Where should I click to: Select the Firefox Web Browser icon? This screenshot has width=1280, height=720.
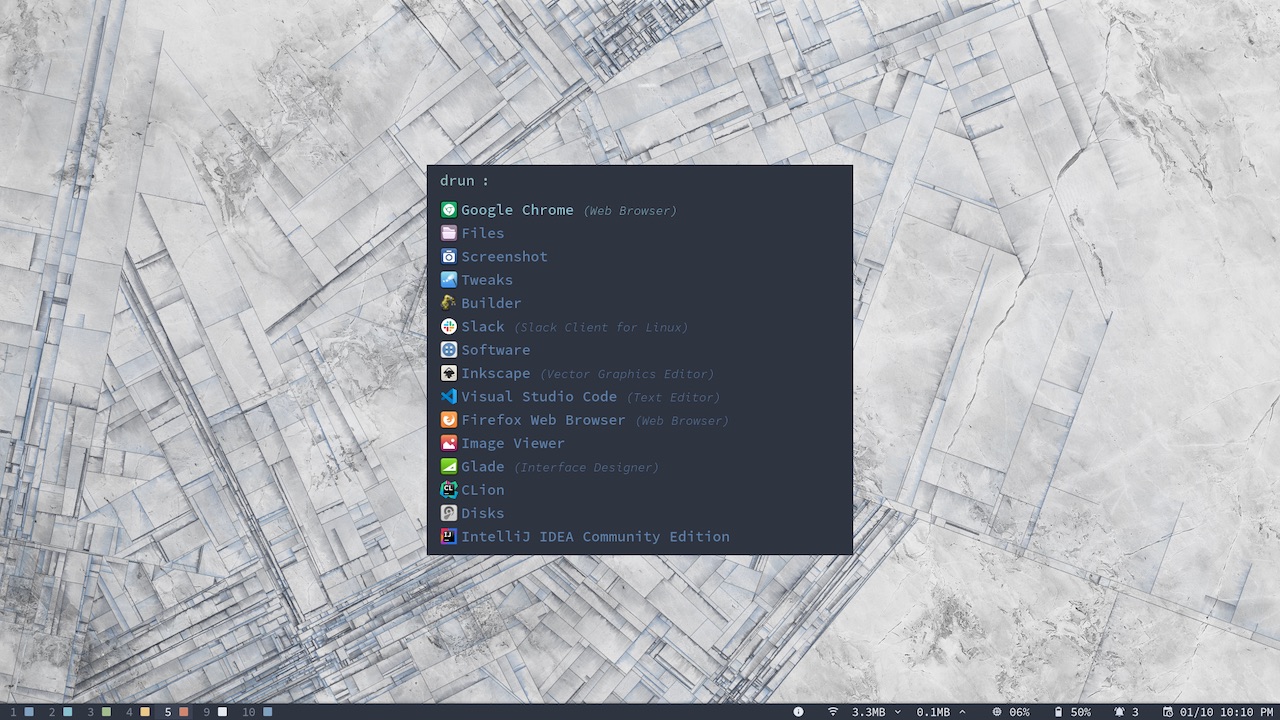448,420
